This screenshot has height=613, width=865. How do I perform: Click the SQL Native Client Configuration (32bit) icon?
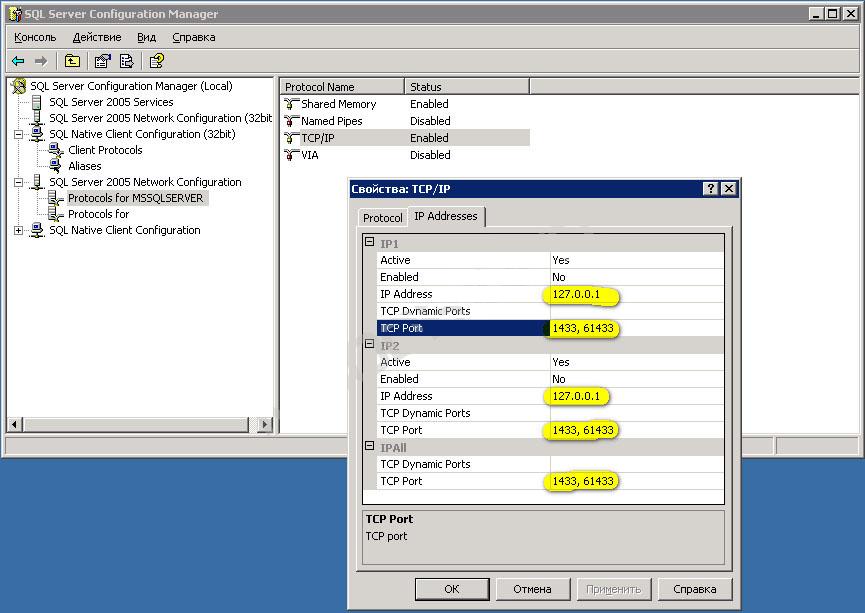(x=37, y=134)
